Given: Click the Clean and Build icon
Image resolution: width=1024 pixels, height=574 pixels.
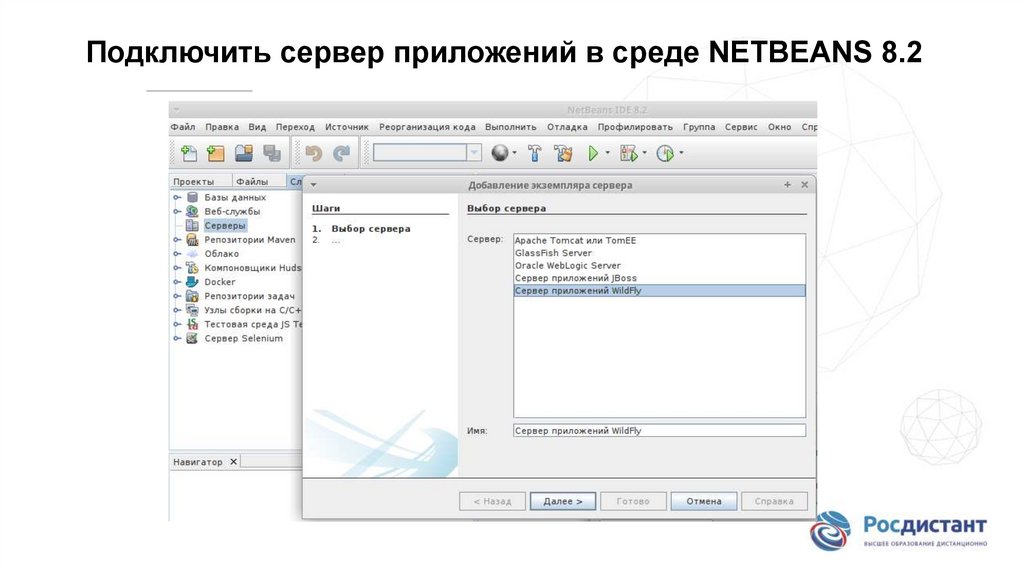Looking at the screenshot, I should click(563, 153).
